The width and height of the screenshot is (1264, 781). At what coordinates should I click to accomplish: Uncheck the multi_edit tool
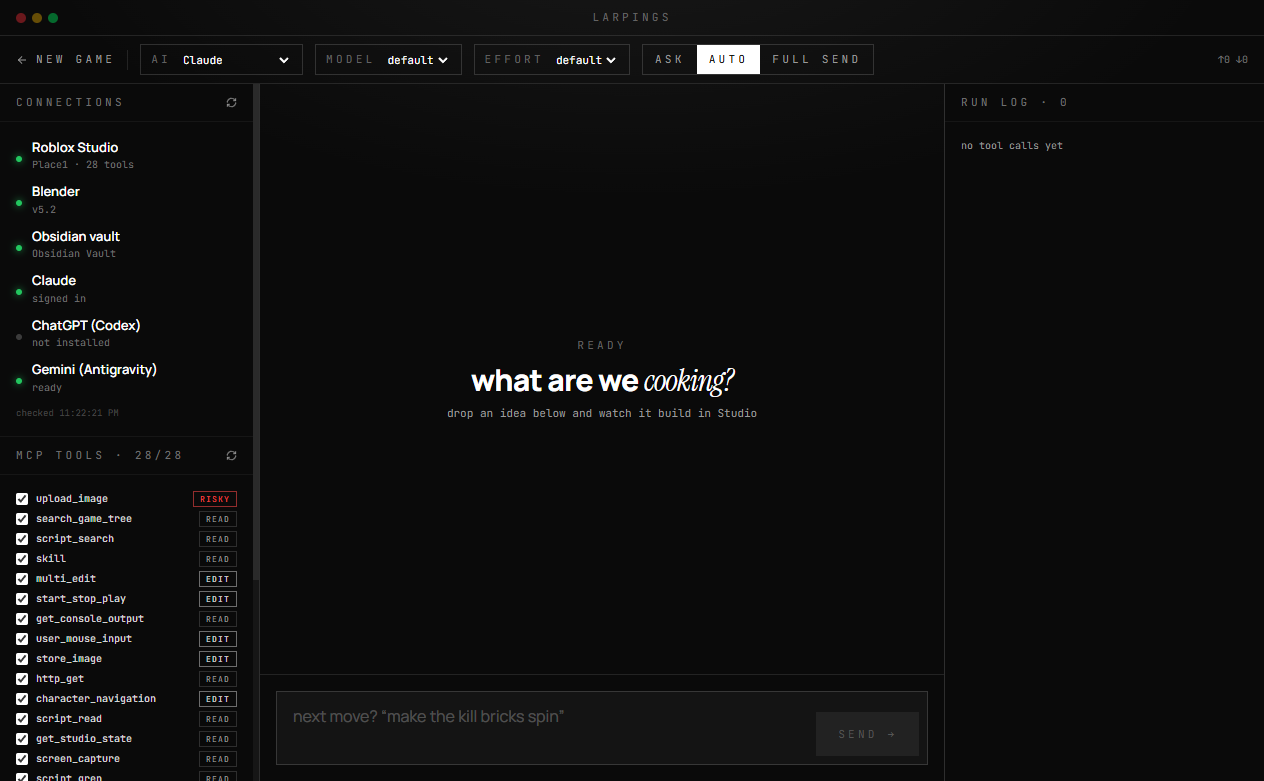22,579
